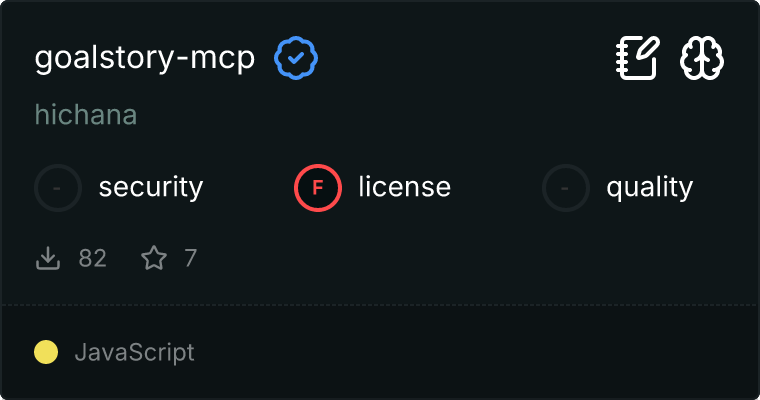Click the yellow JavaScript language dot

click(46, 352)
